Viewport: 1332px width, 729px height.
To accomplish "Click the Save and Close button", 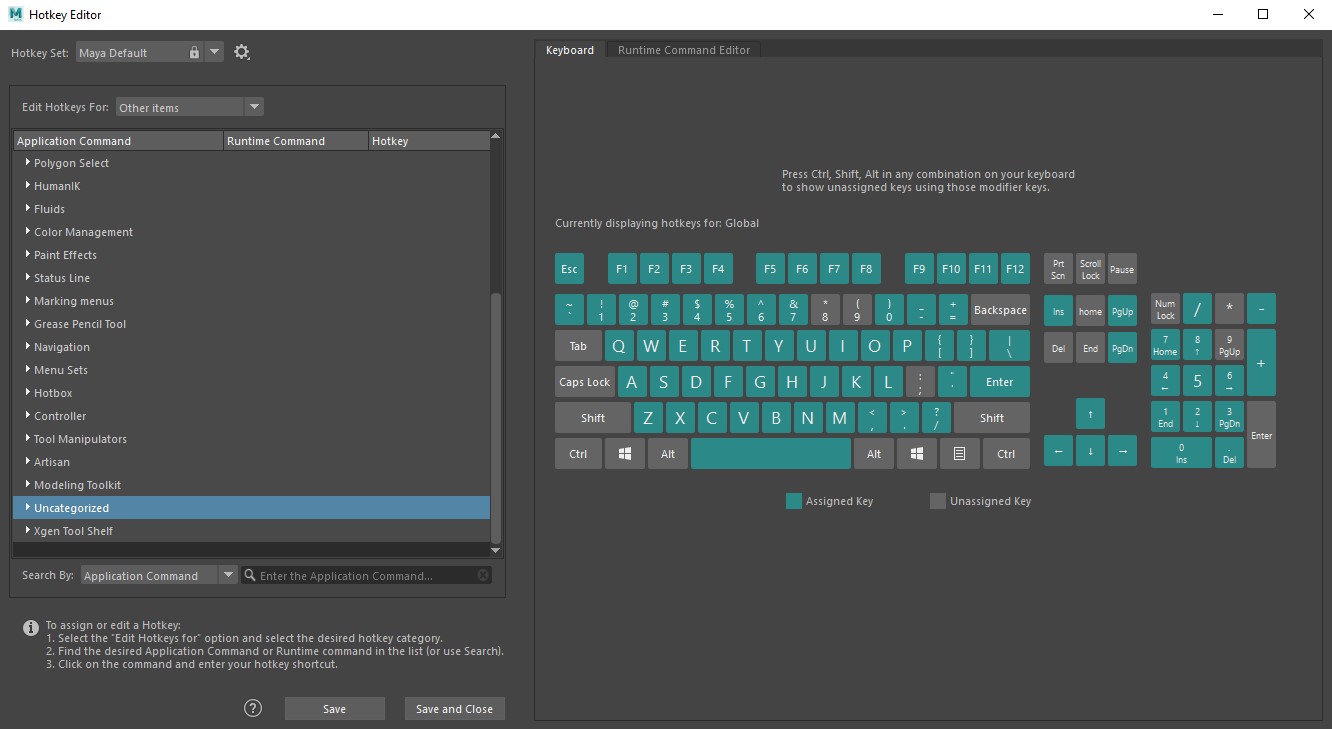I will 454,708.
